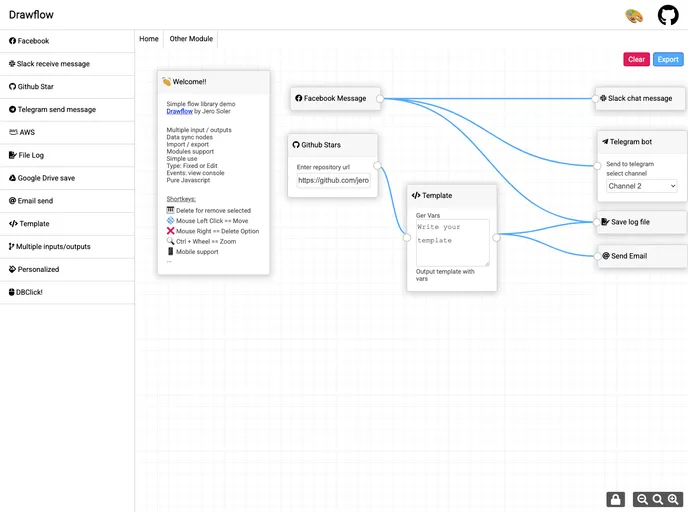Select the Facebook node in sidebar
The width and height of the screenshot is (688, 512).
click(67, 41)
